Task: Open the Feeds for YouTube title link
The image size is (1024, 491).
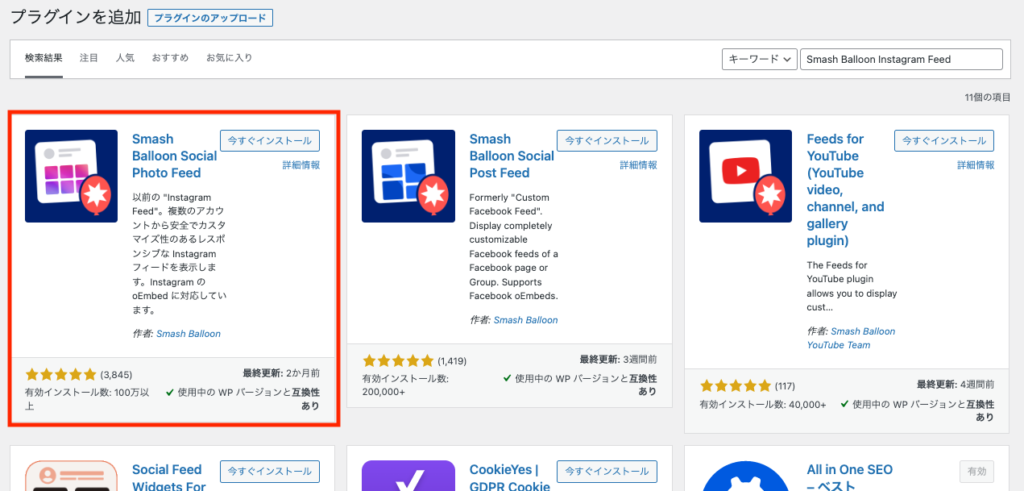Action: [845, 190]
